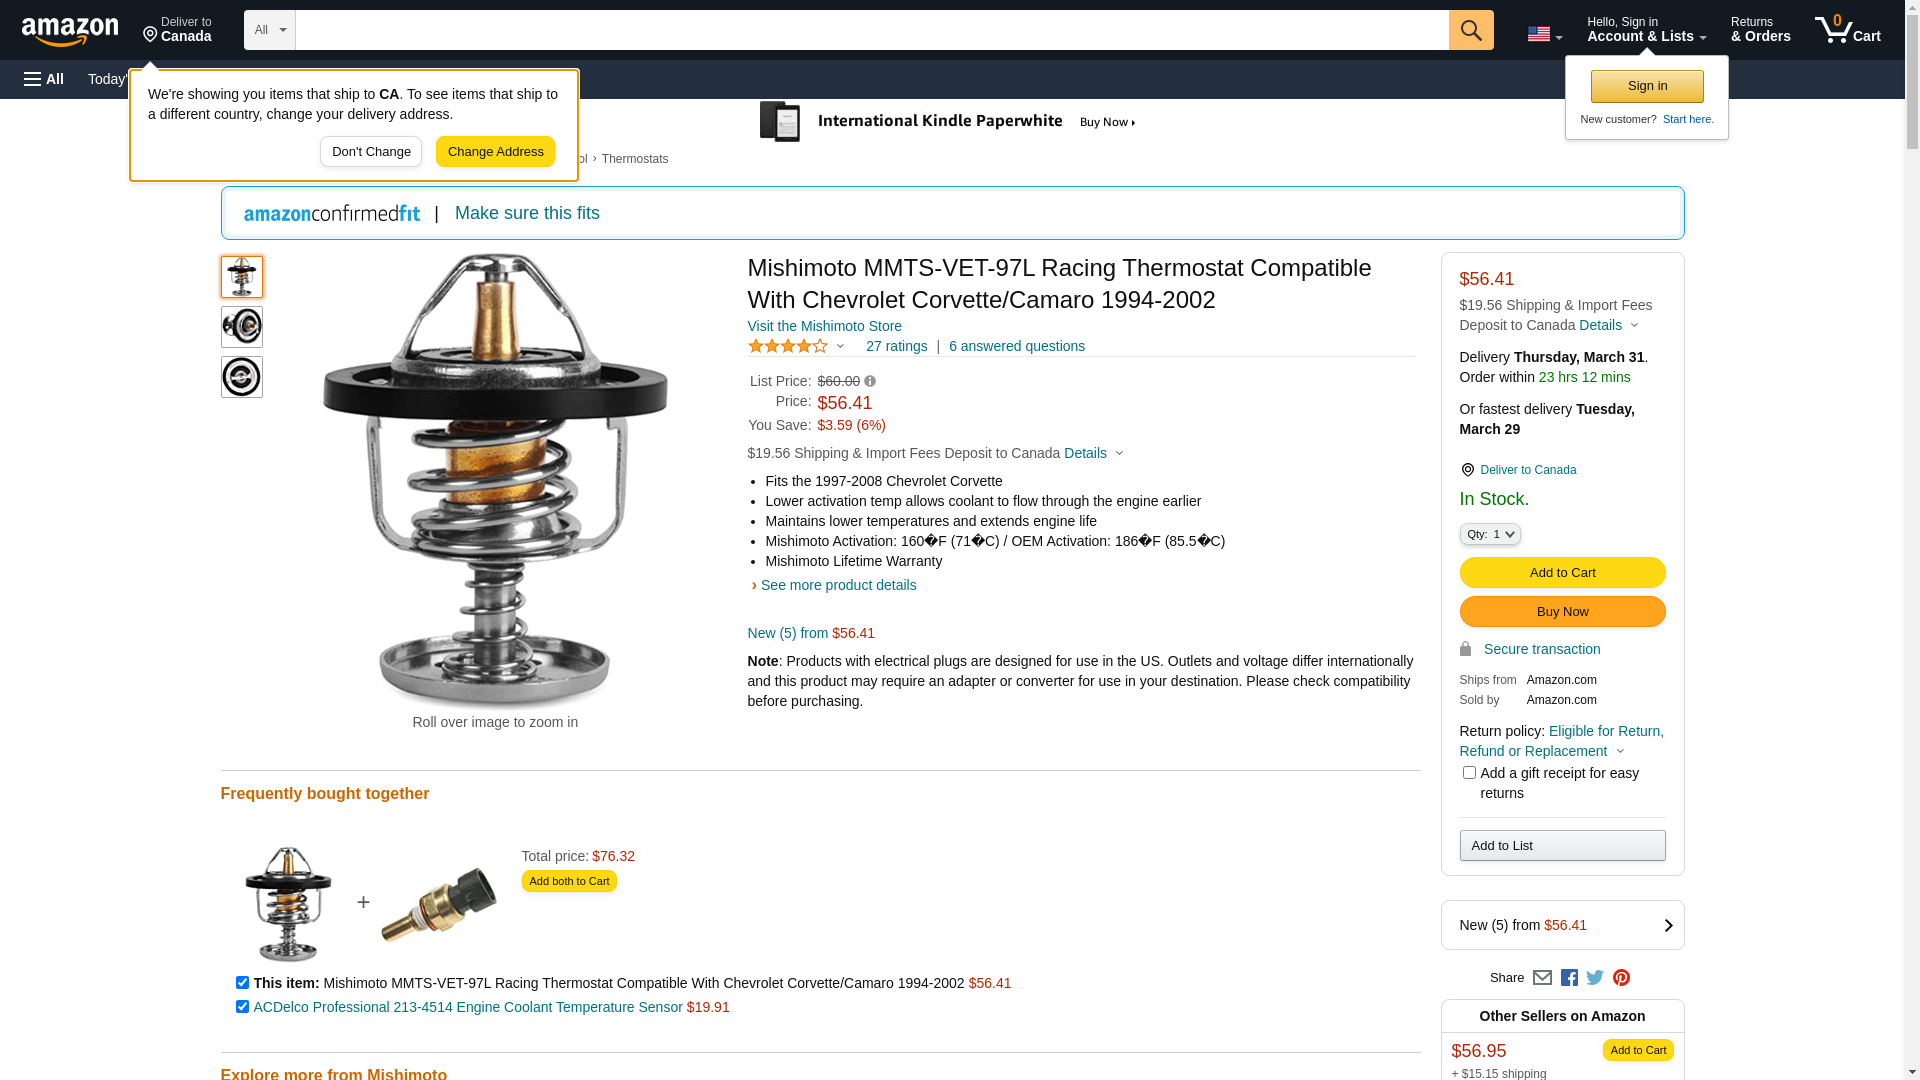Open the Qty quantity dropdown
Viewport: 1920px width, 1080px height.
1490,534
